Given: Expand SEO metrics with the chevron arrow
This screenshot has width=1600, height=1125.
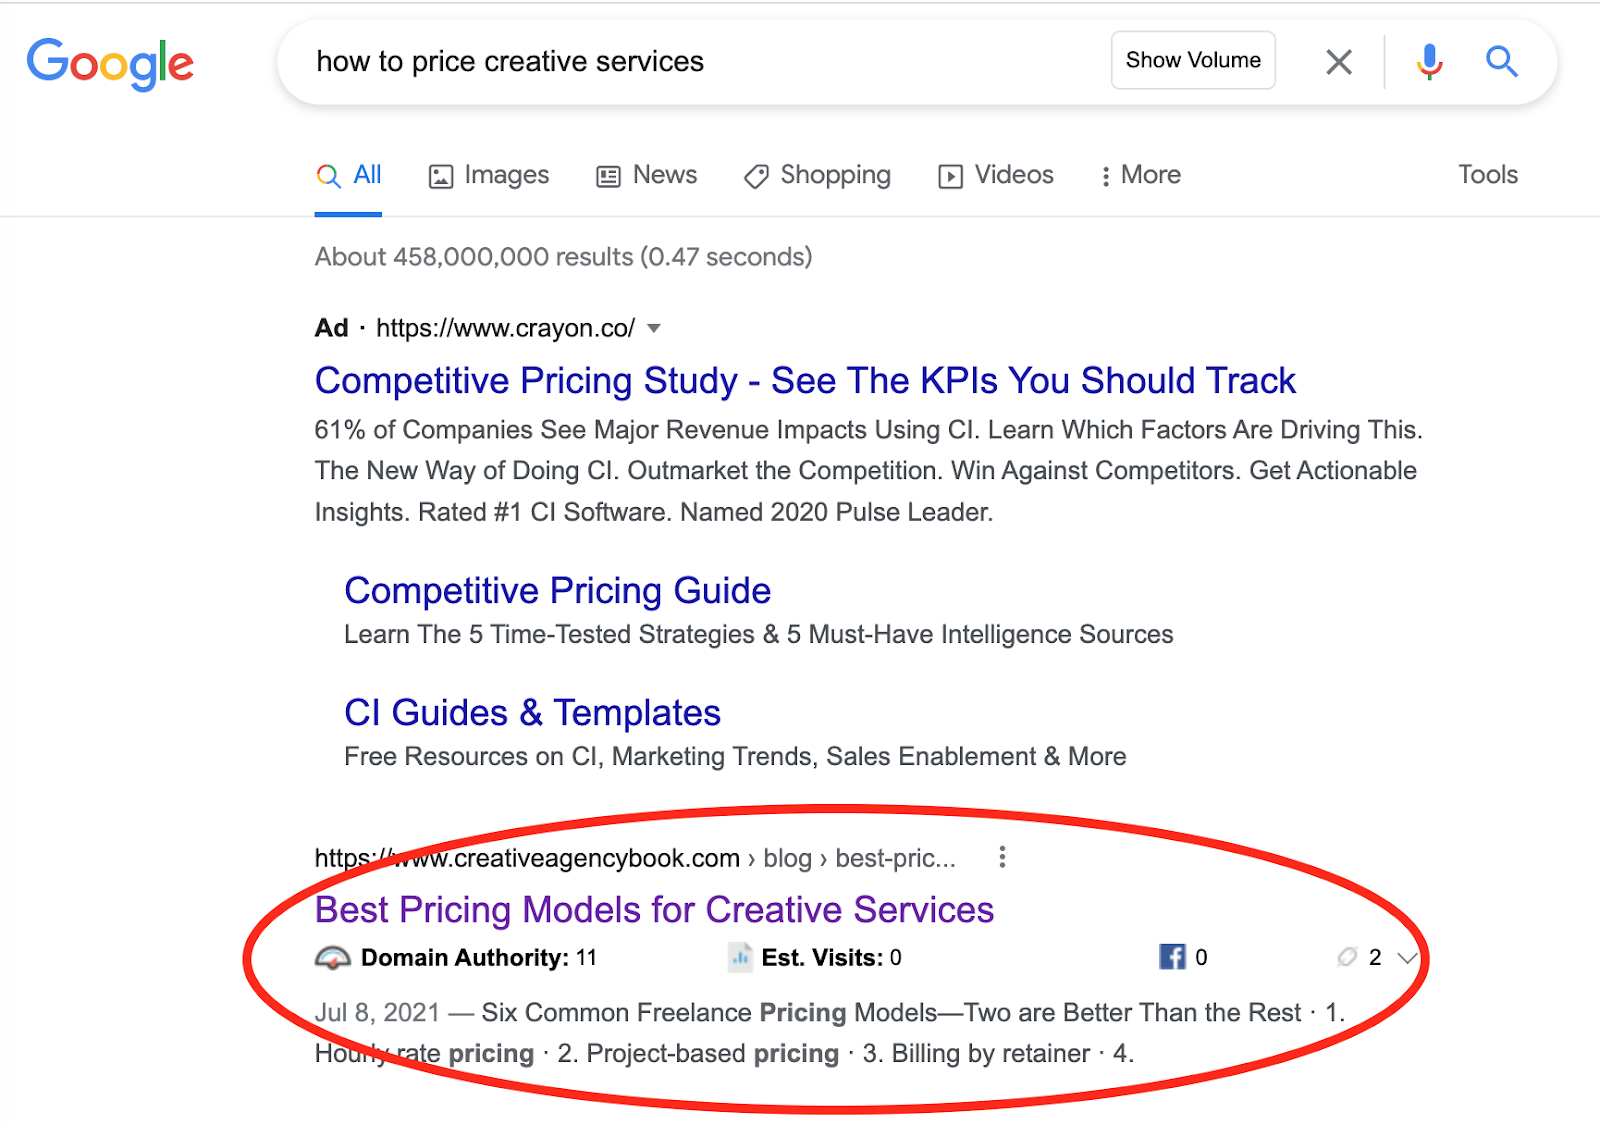Looking at the screenshot, I should (1407, 958).
